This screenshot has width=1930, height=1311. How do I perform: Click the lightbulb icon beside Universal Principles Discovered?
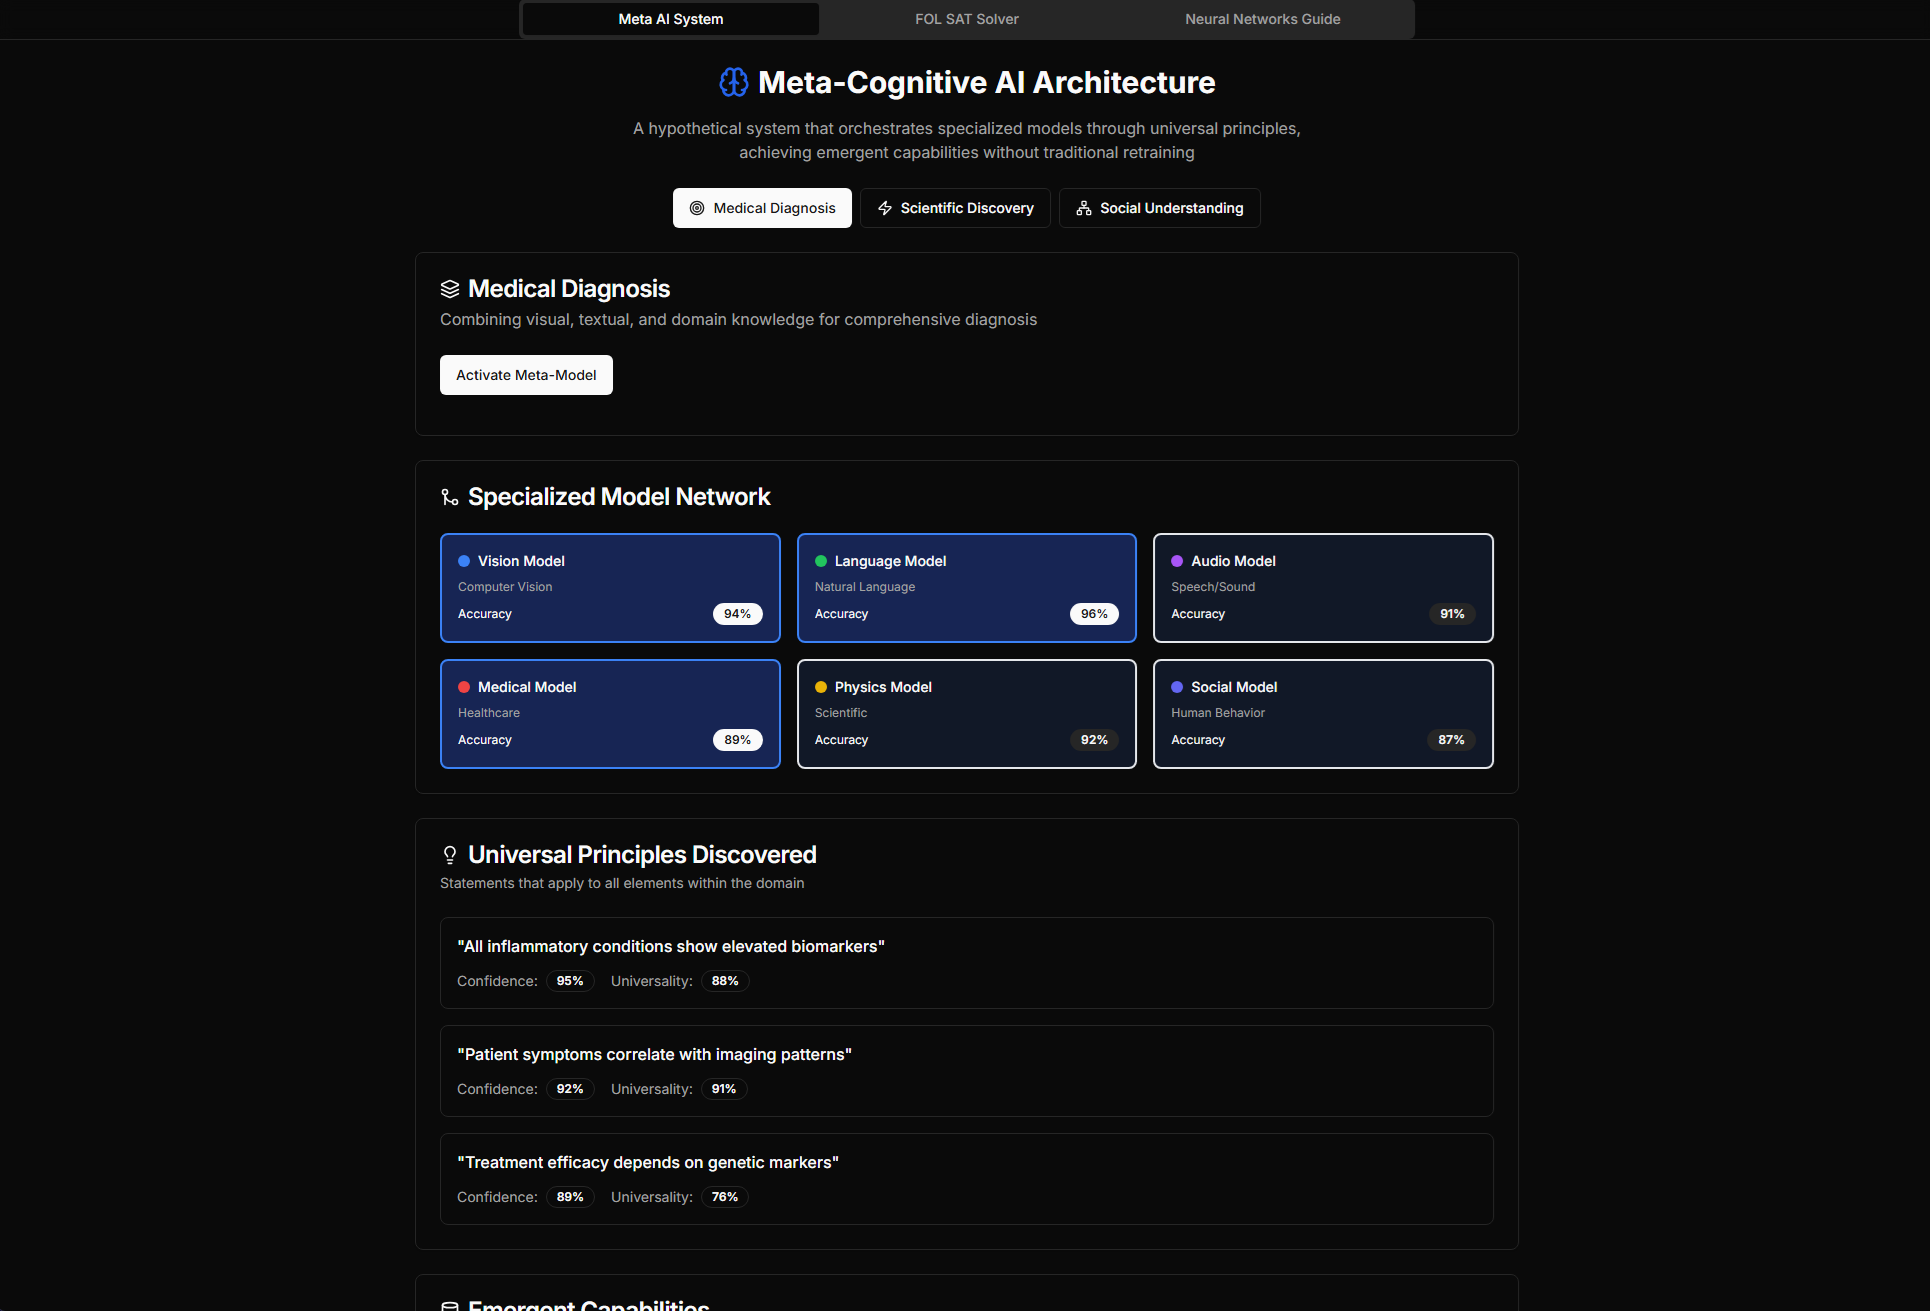coord(449,855)
